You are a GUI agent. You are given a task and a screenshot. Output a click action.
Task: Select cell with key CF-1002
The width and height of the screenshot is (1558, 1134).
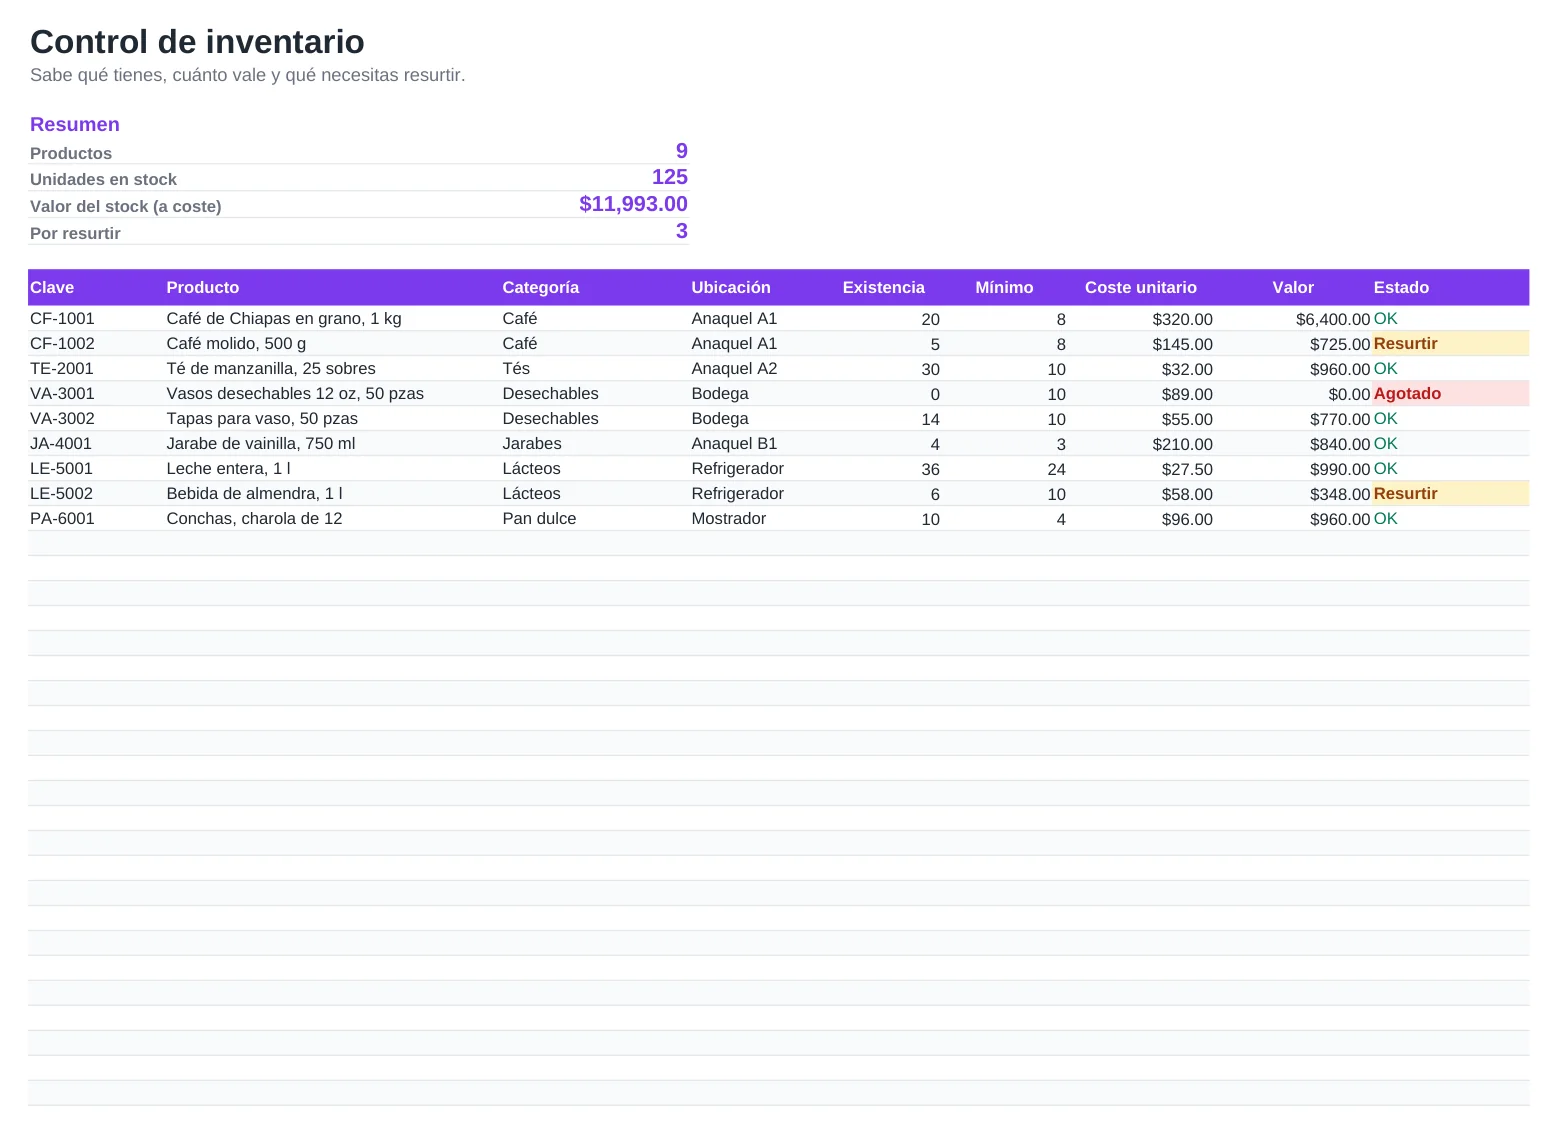pos(62,343)
